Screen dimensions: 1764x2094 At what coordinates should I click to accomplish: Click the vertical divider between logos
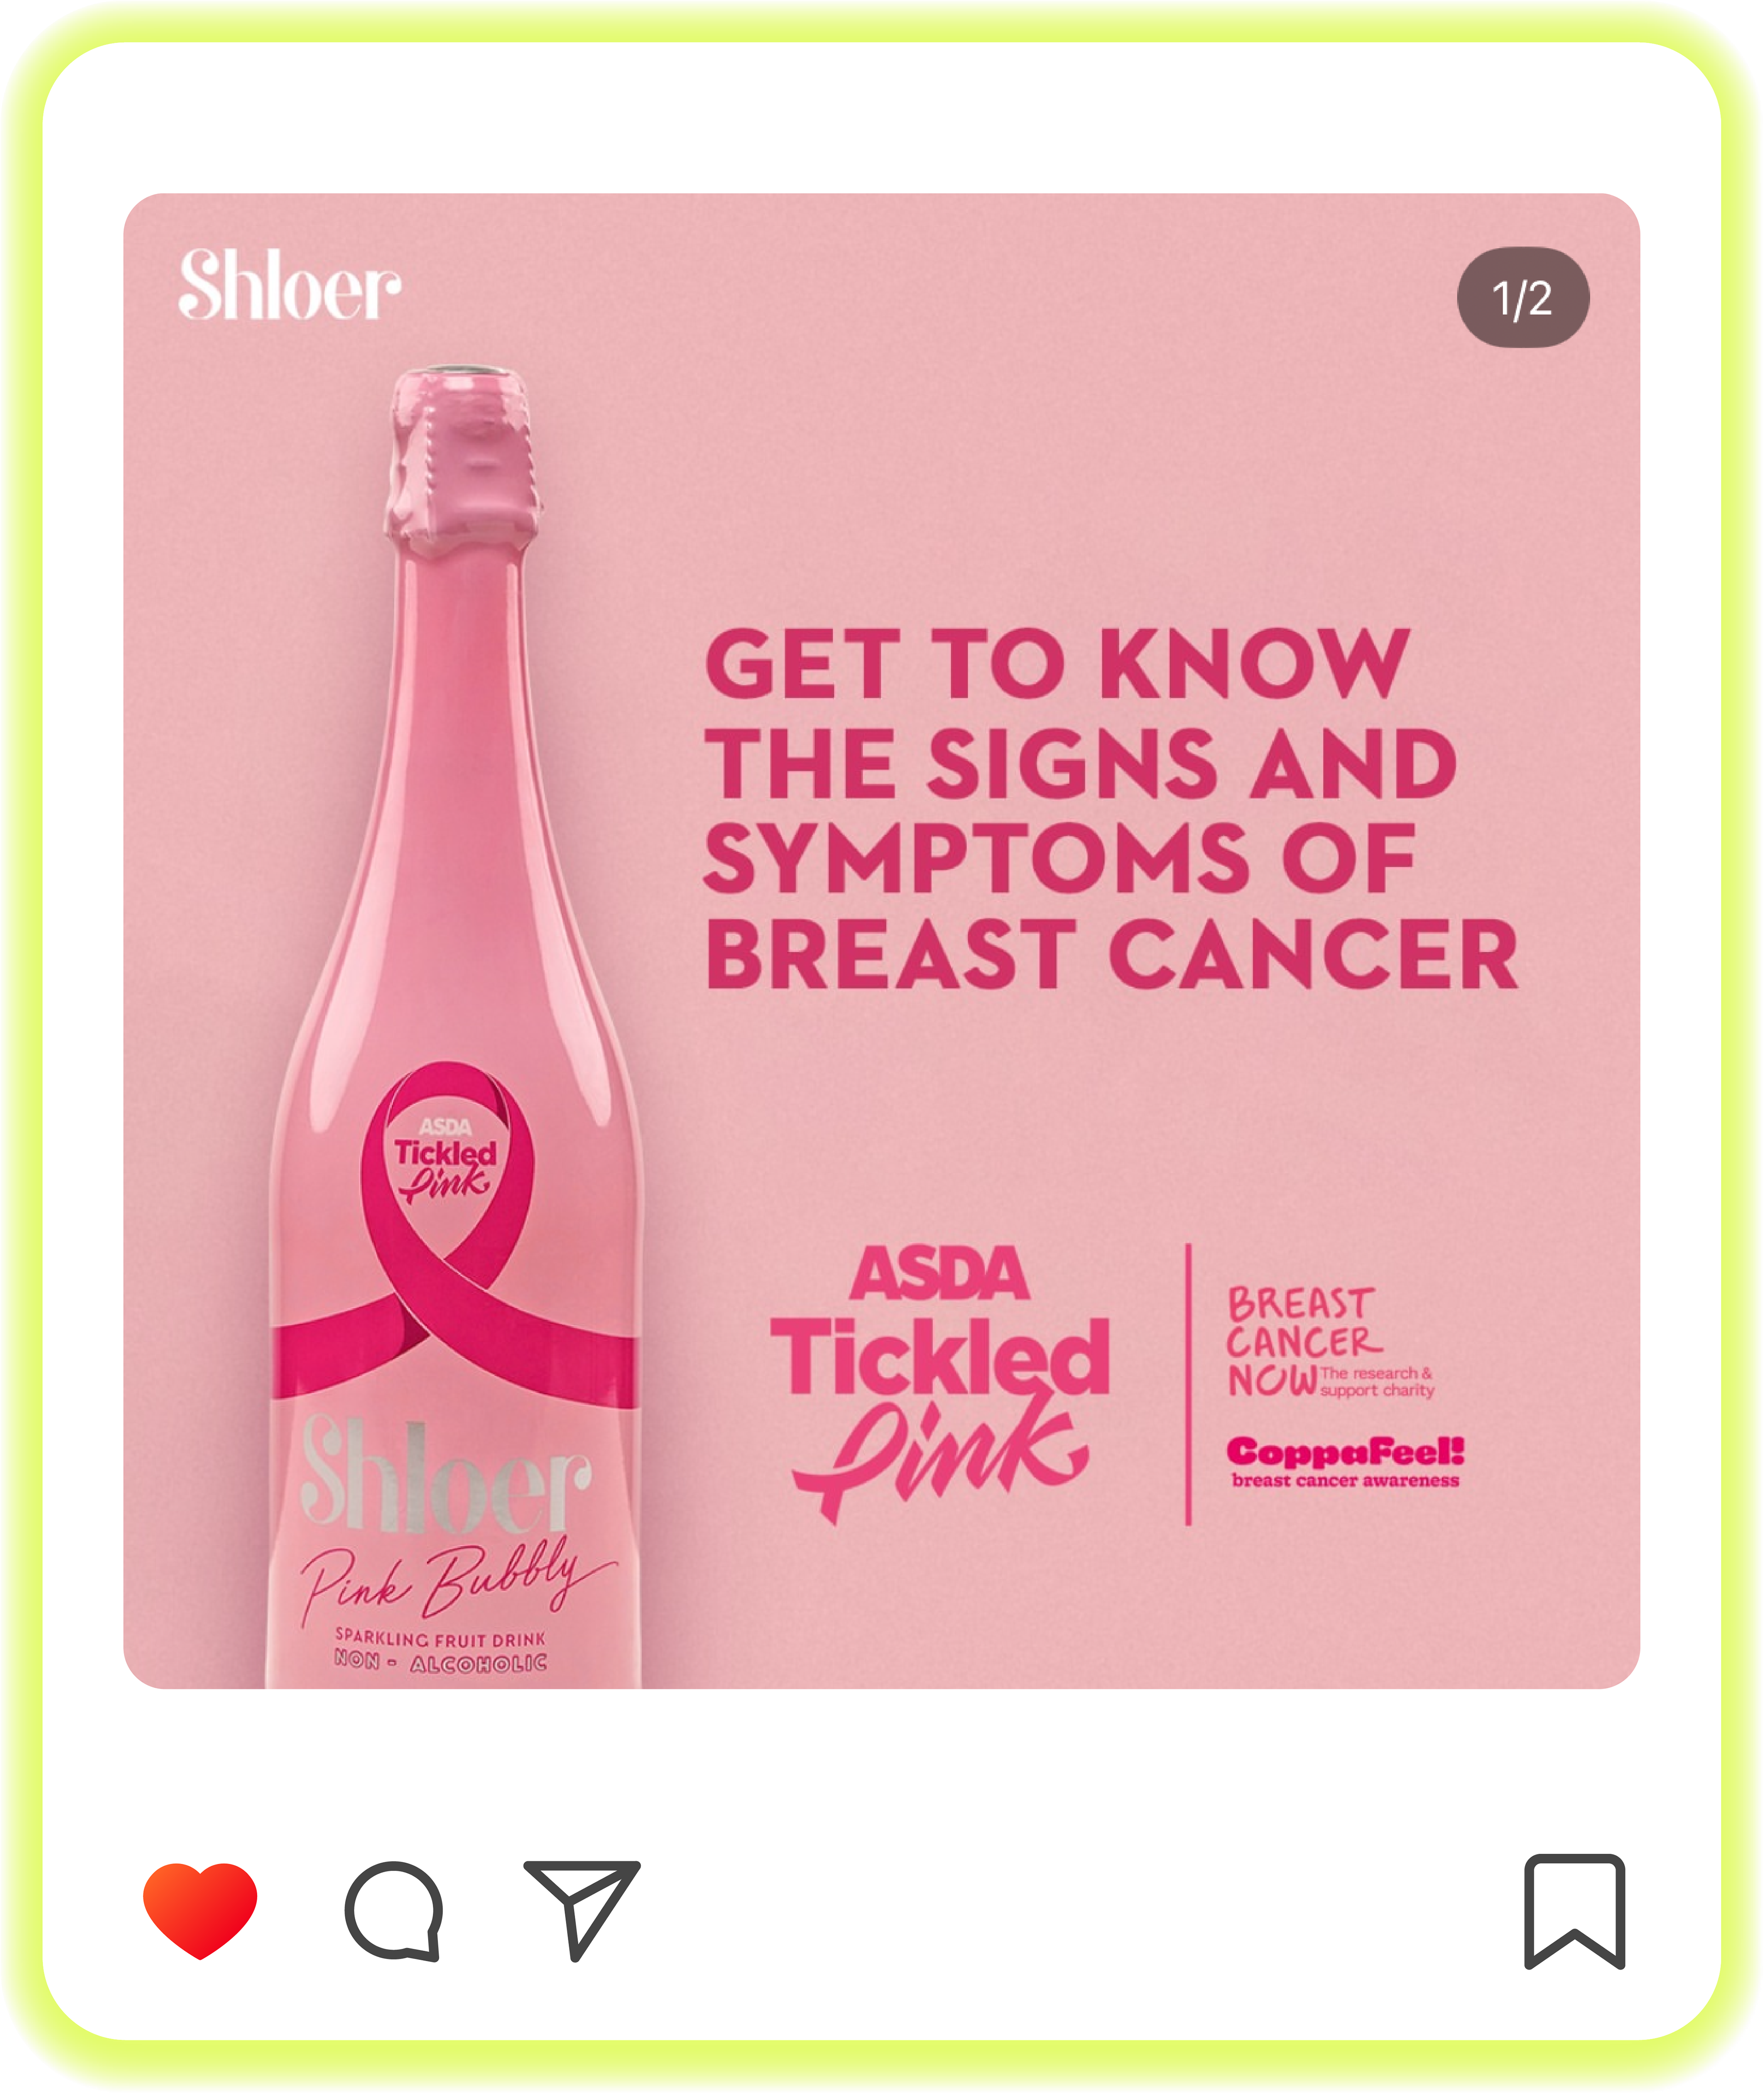pyautogui.click(x=1188, y=1384)
